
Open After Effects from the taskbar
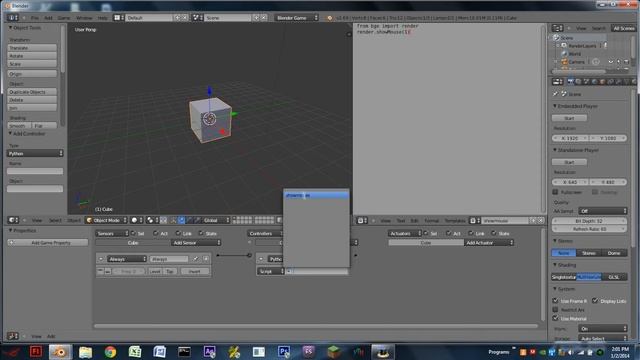click(x=209, y=352)
